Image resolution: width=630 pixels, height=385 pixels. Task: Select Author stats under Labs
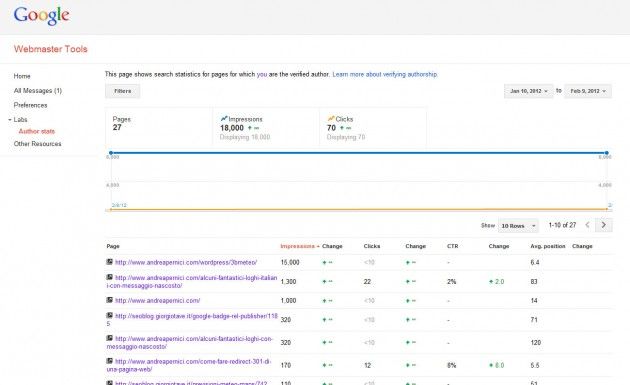(37, 131)
